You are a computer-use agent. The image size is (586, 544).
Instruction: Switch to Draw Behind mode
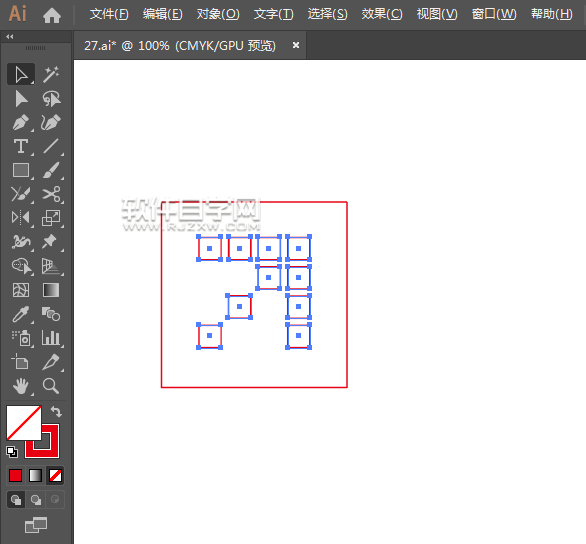point(36,500)
